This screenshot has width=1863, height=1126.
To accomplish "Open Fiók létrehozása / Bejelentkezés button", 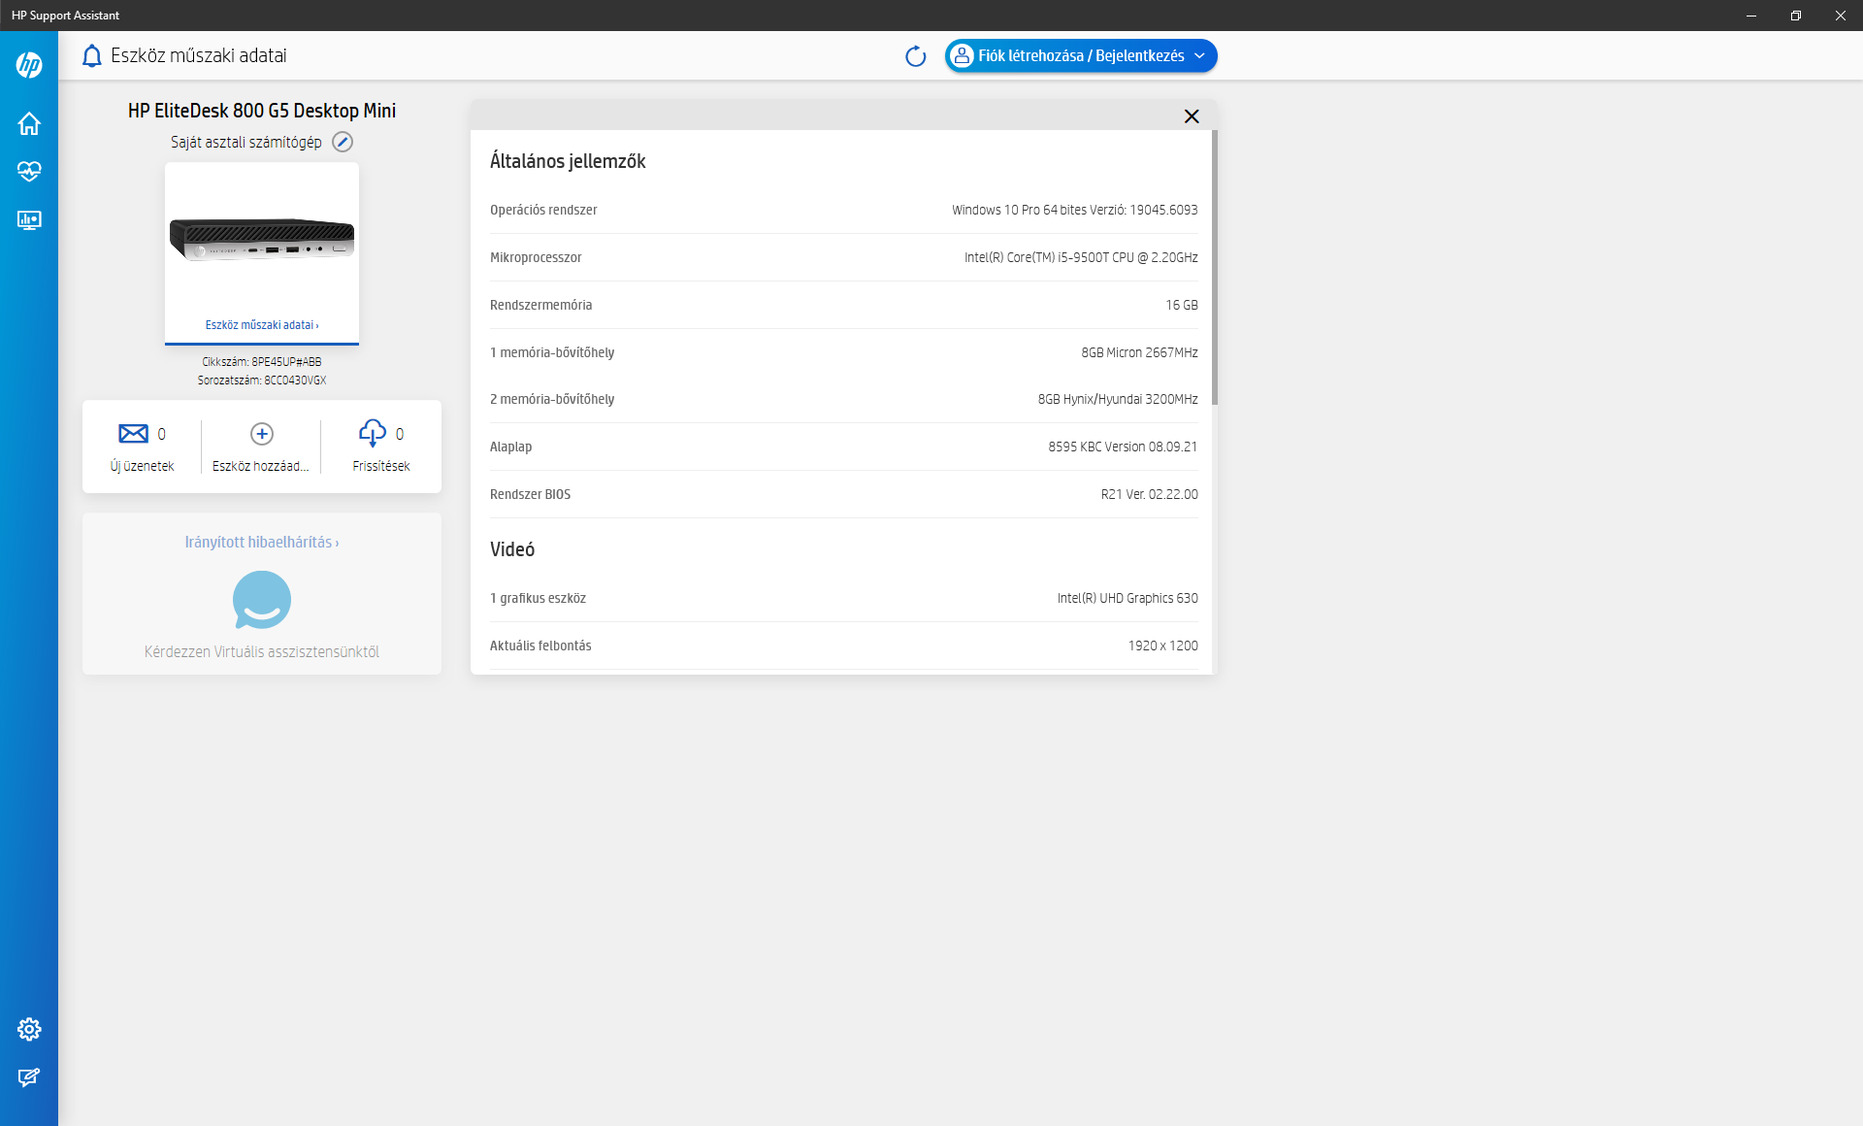I will pyautogui.click(x=1081, y=56).
